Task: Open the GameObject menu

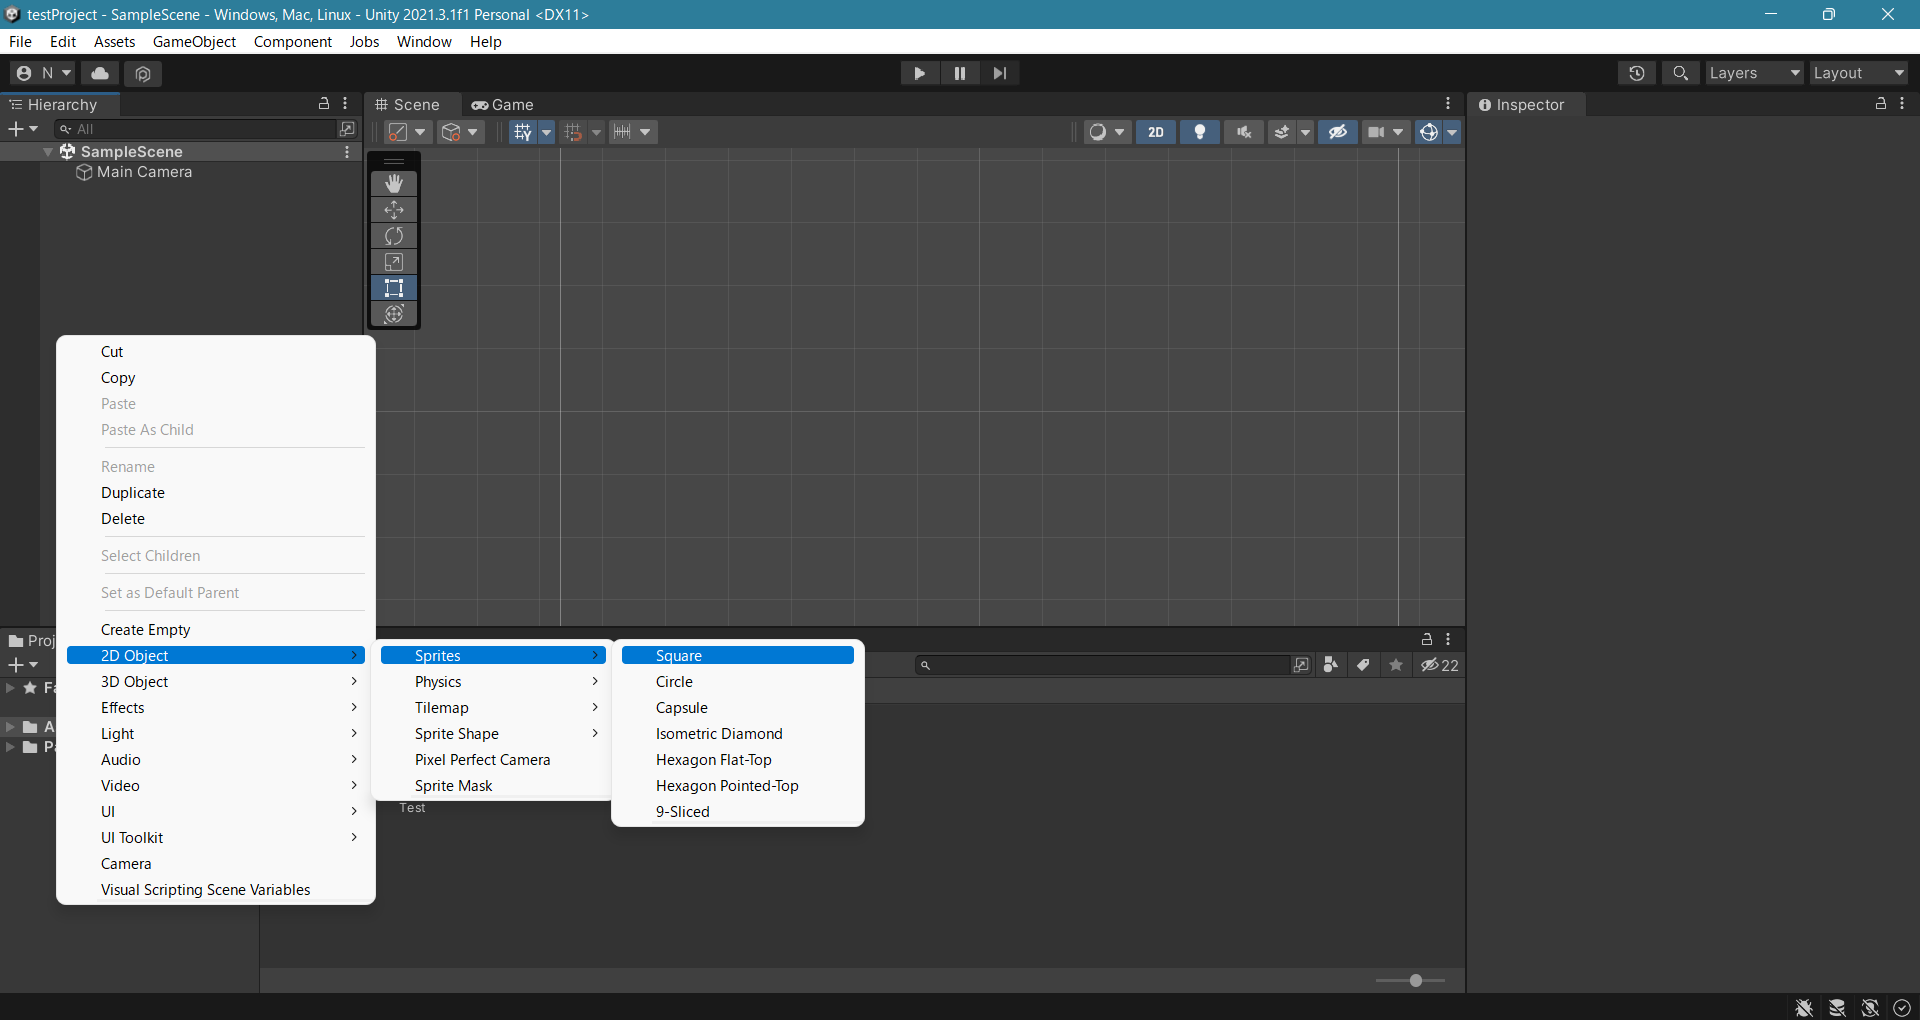Action: [x=194, y=42]
